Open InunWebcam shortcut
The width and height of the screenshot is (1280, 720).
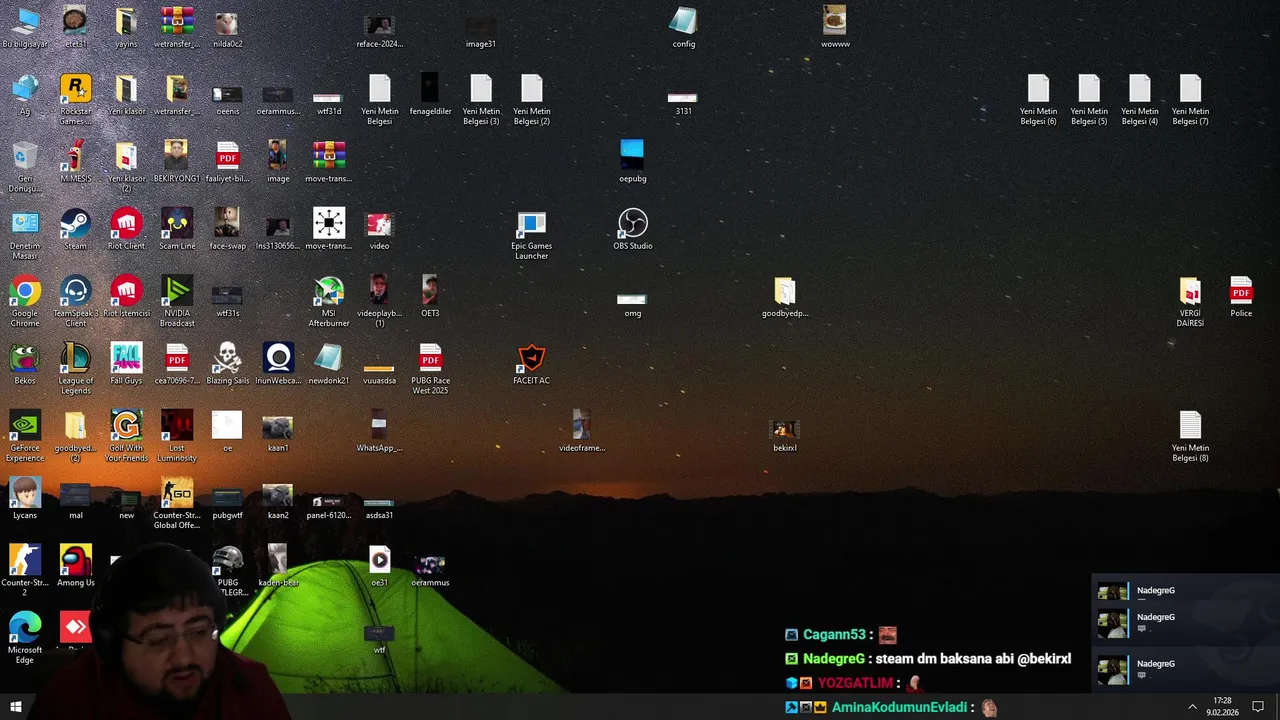tap(278, 364)
